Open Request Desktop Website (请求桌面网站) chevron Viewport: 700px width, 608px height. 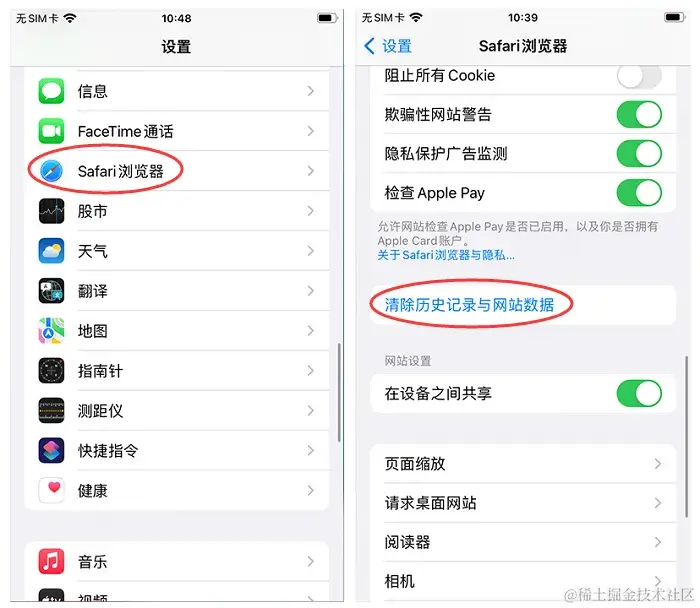click(658, 503)
